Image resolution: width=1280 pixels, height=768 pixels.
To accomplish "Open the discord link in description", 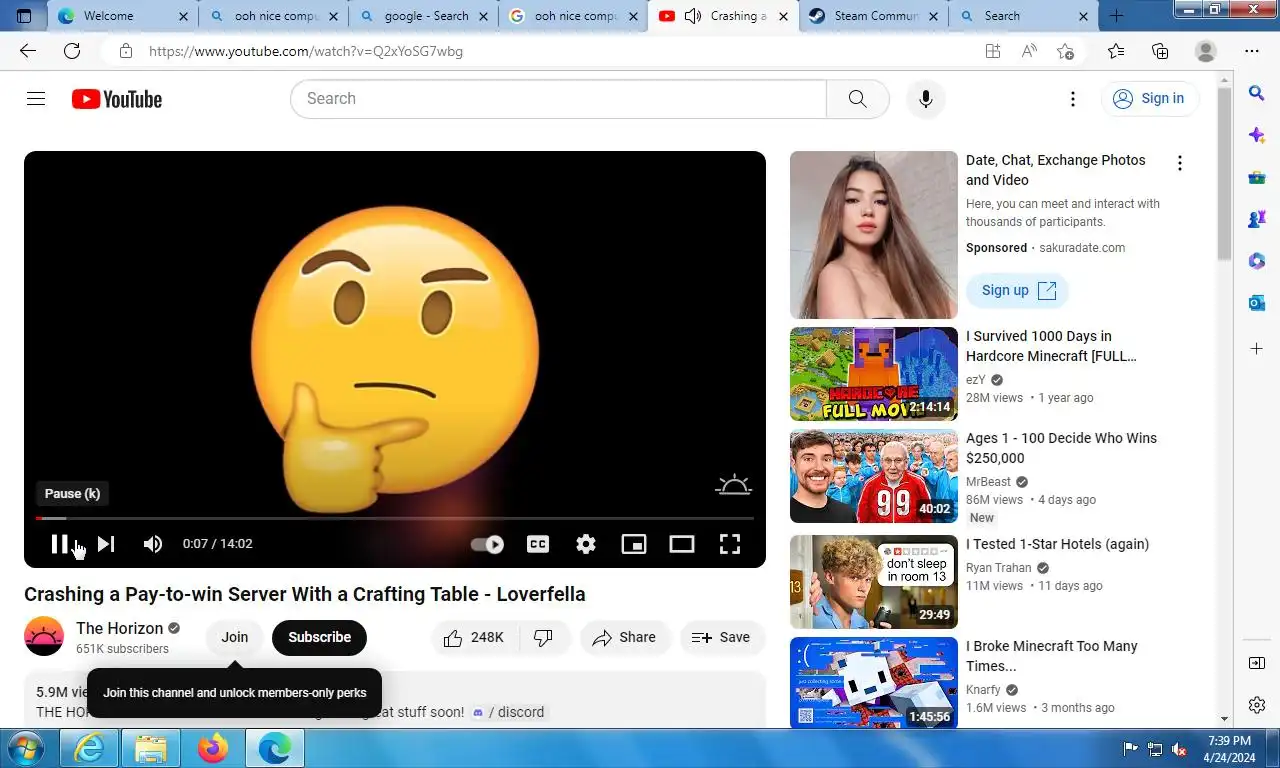I will (508, 712).
